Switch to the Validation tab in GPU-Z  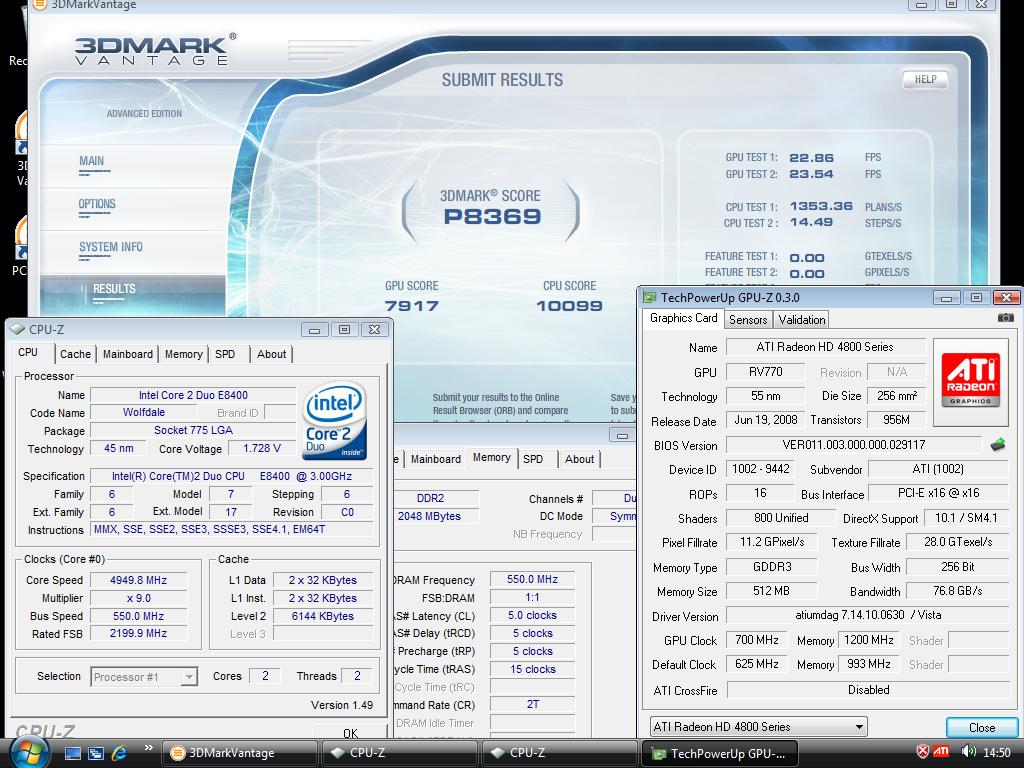(x=801, y=319)
